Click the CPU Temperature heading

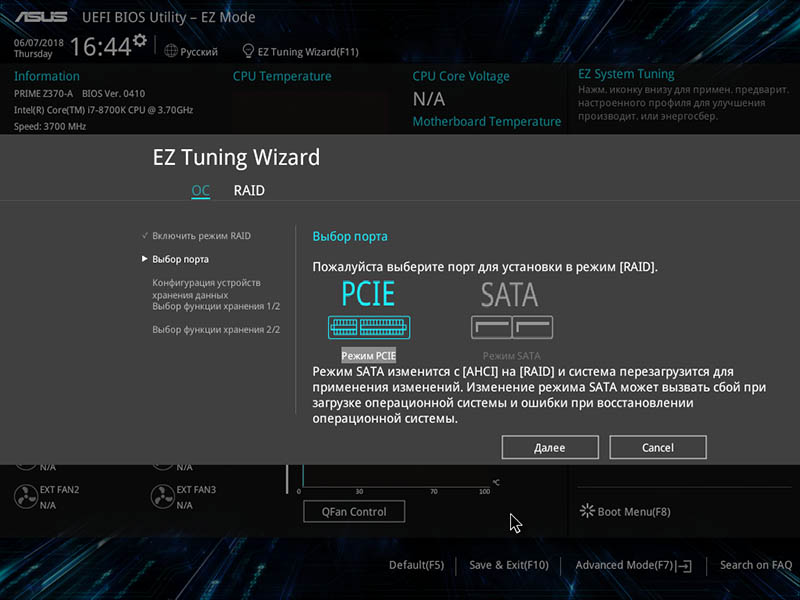point(282,76)
